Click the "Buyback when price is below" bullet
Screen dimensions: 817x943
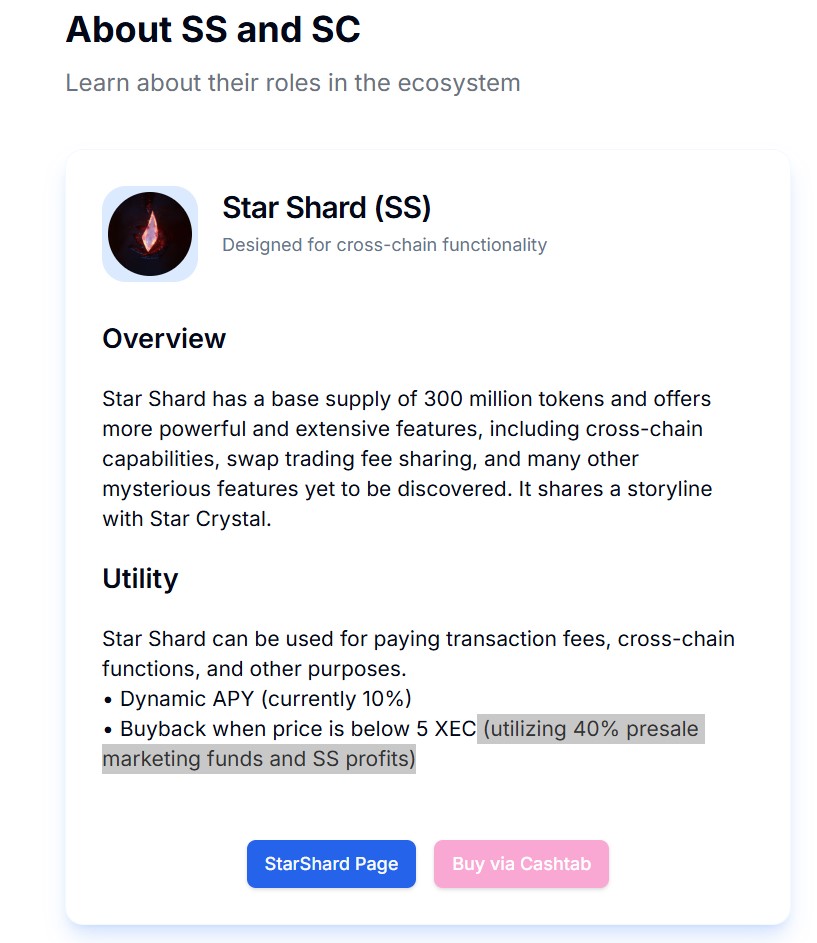coord(265,729)
